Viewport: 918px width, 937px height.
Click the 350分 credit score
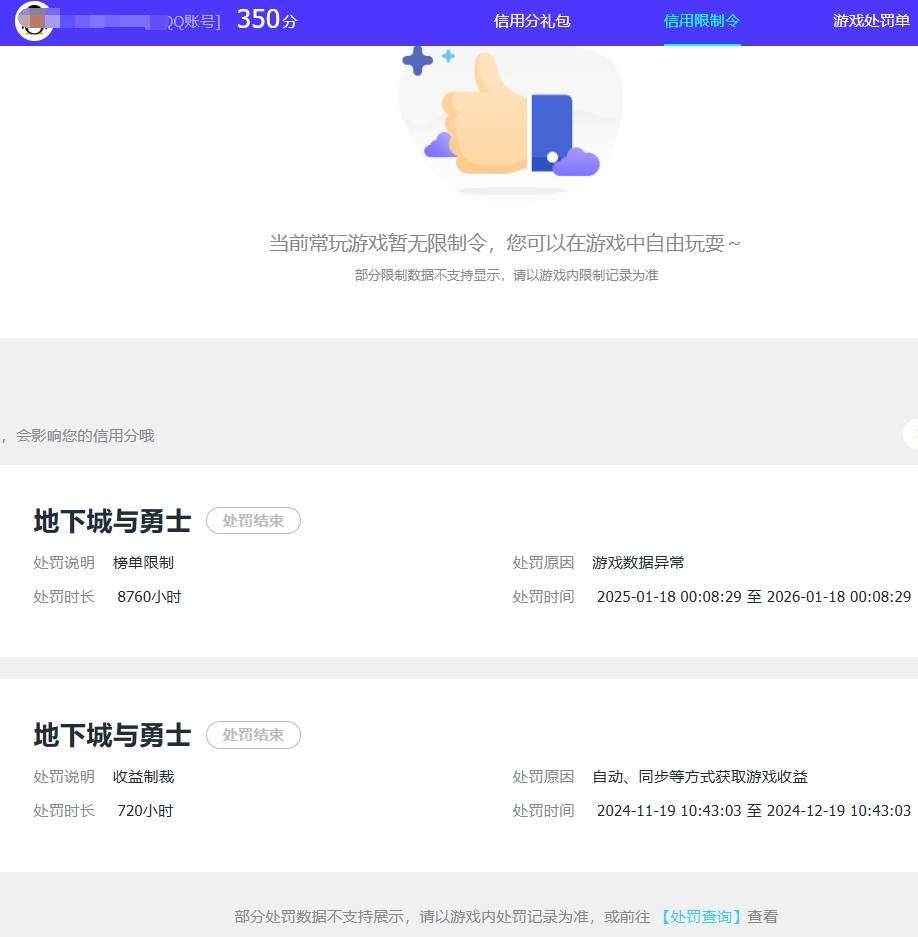[x=267, y=20]
